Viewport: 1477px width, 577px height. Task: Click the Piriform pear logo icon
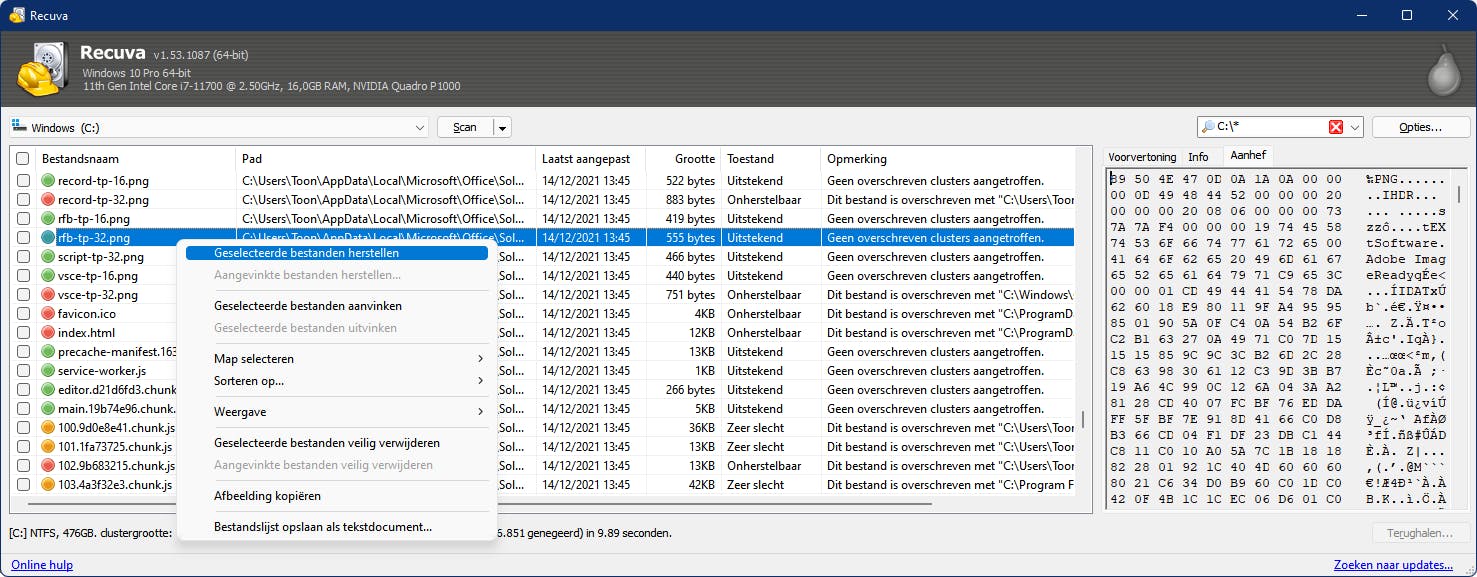point(1442,71)
